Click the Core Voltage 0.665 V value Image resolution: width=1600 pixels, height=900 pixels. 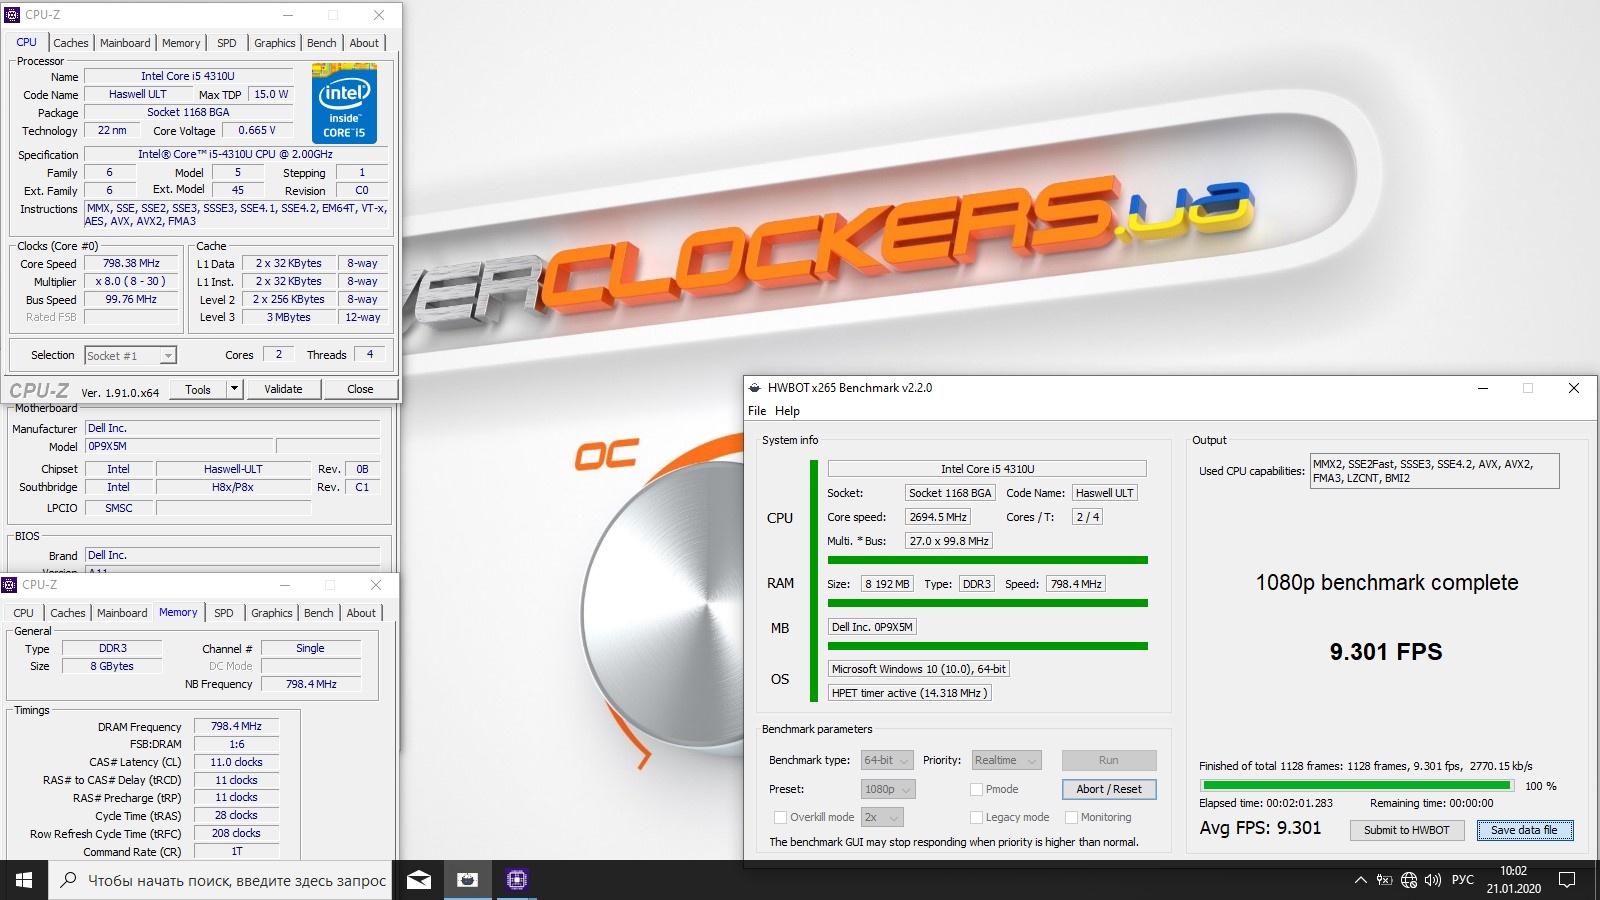pos(257,130)
